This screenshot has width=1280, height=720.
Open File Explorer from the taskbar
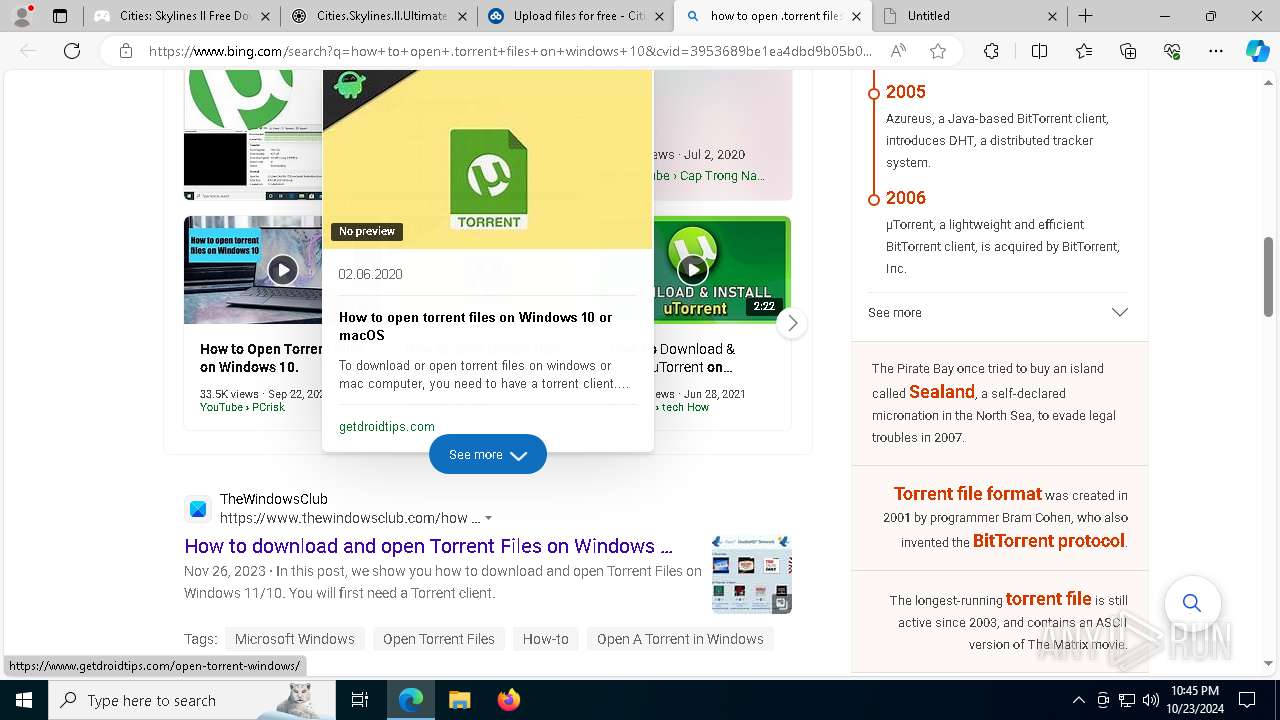459,700
